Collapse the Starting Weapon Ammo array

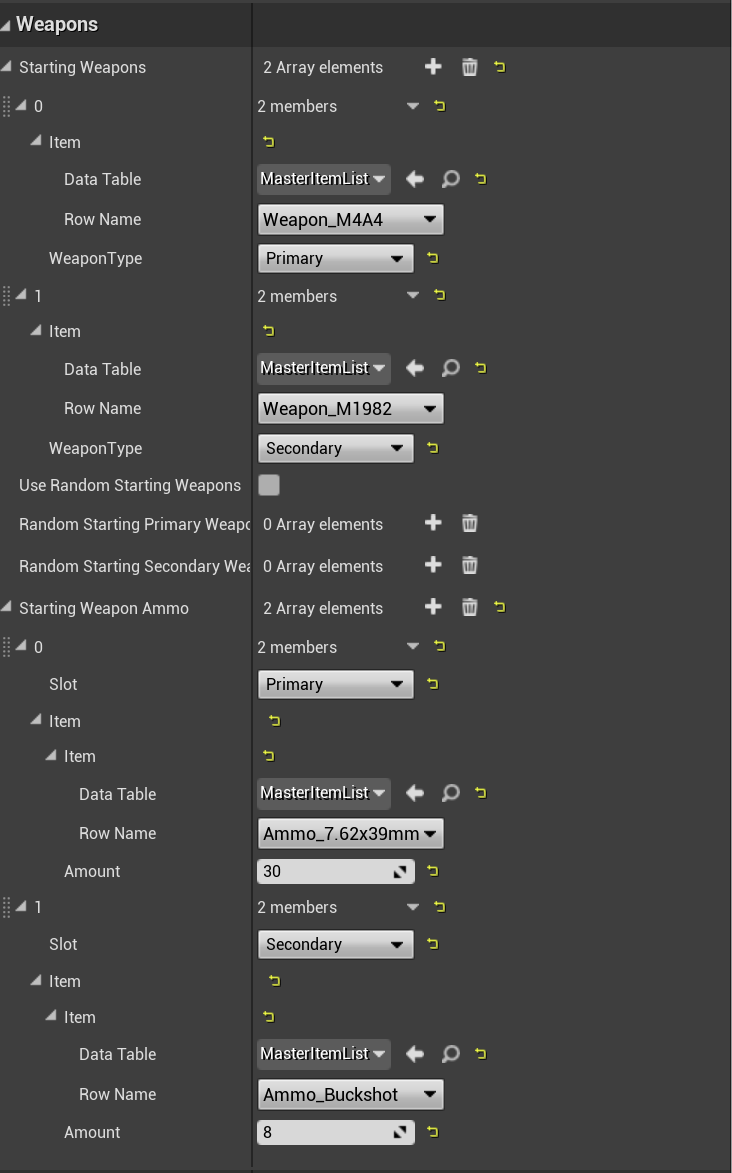click(x=8, y=608)
